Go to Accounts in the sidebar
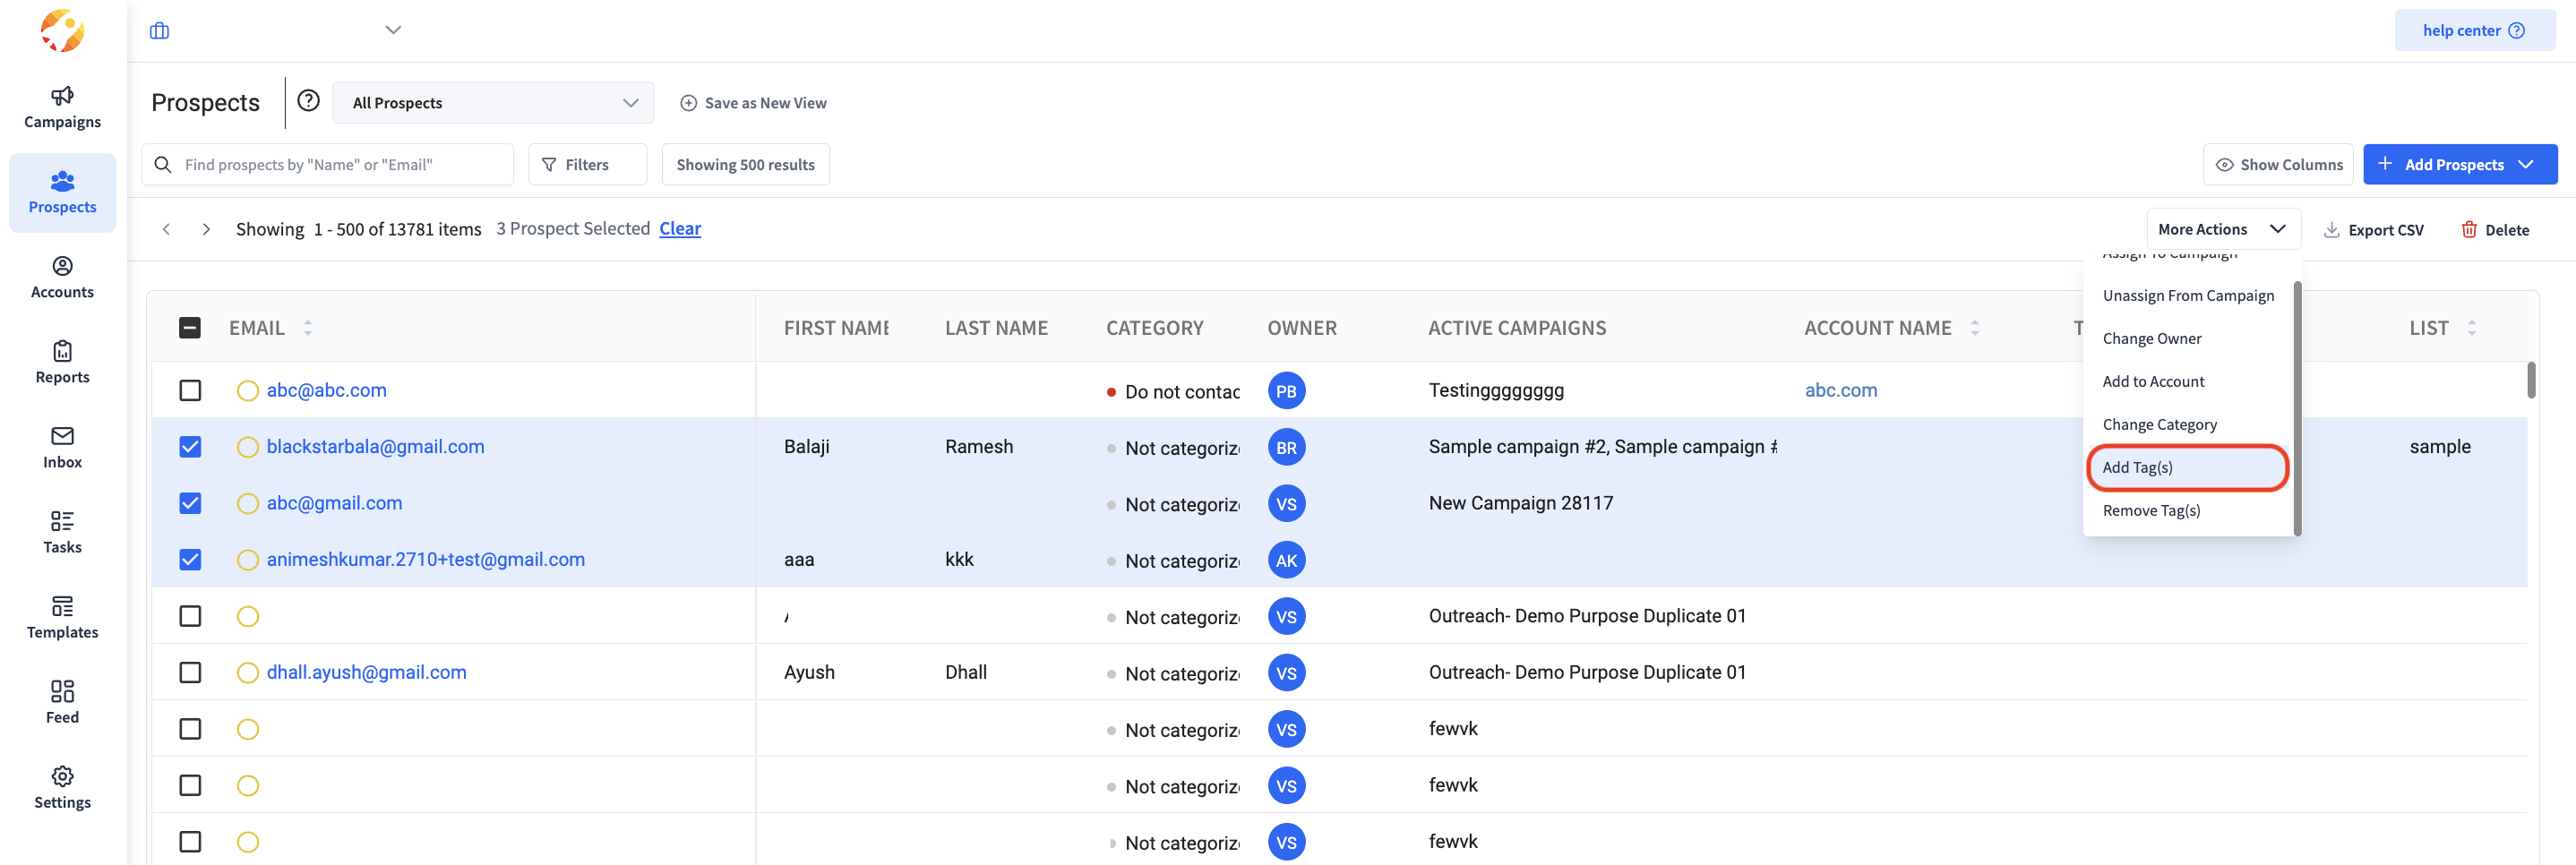 point(62,277)
